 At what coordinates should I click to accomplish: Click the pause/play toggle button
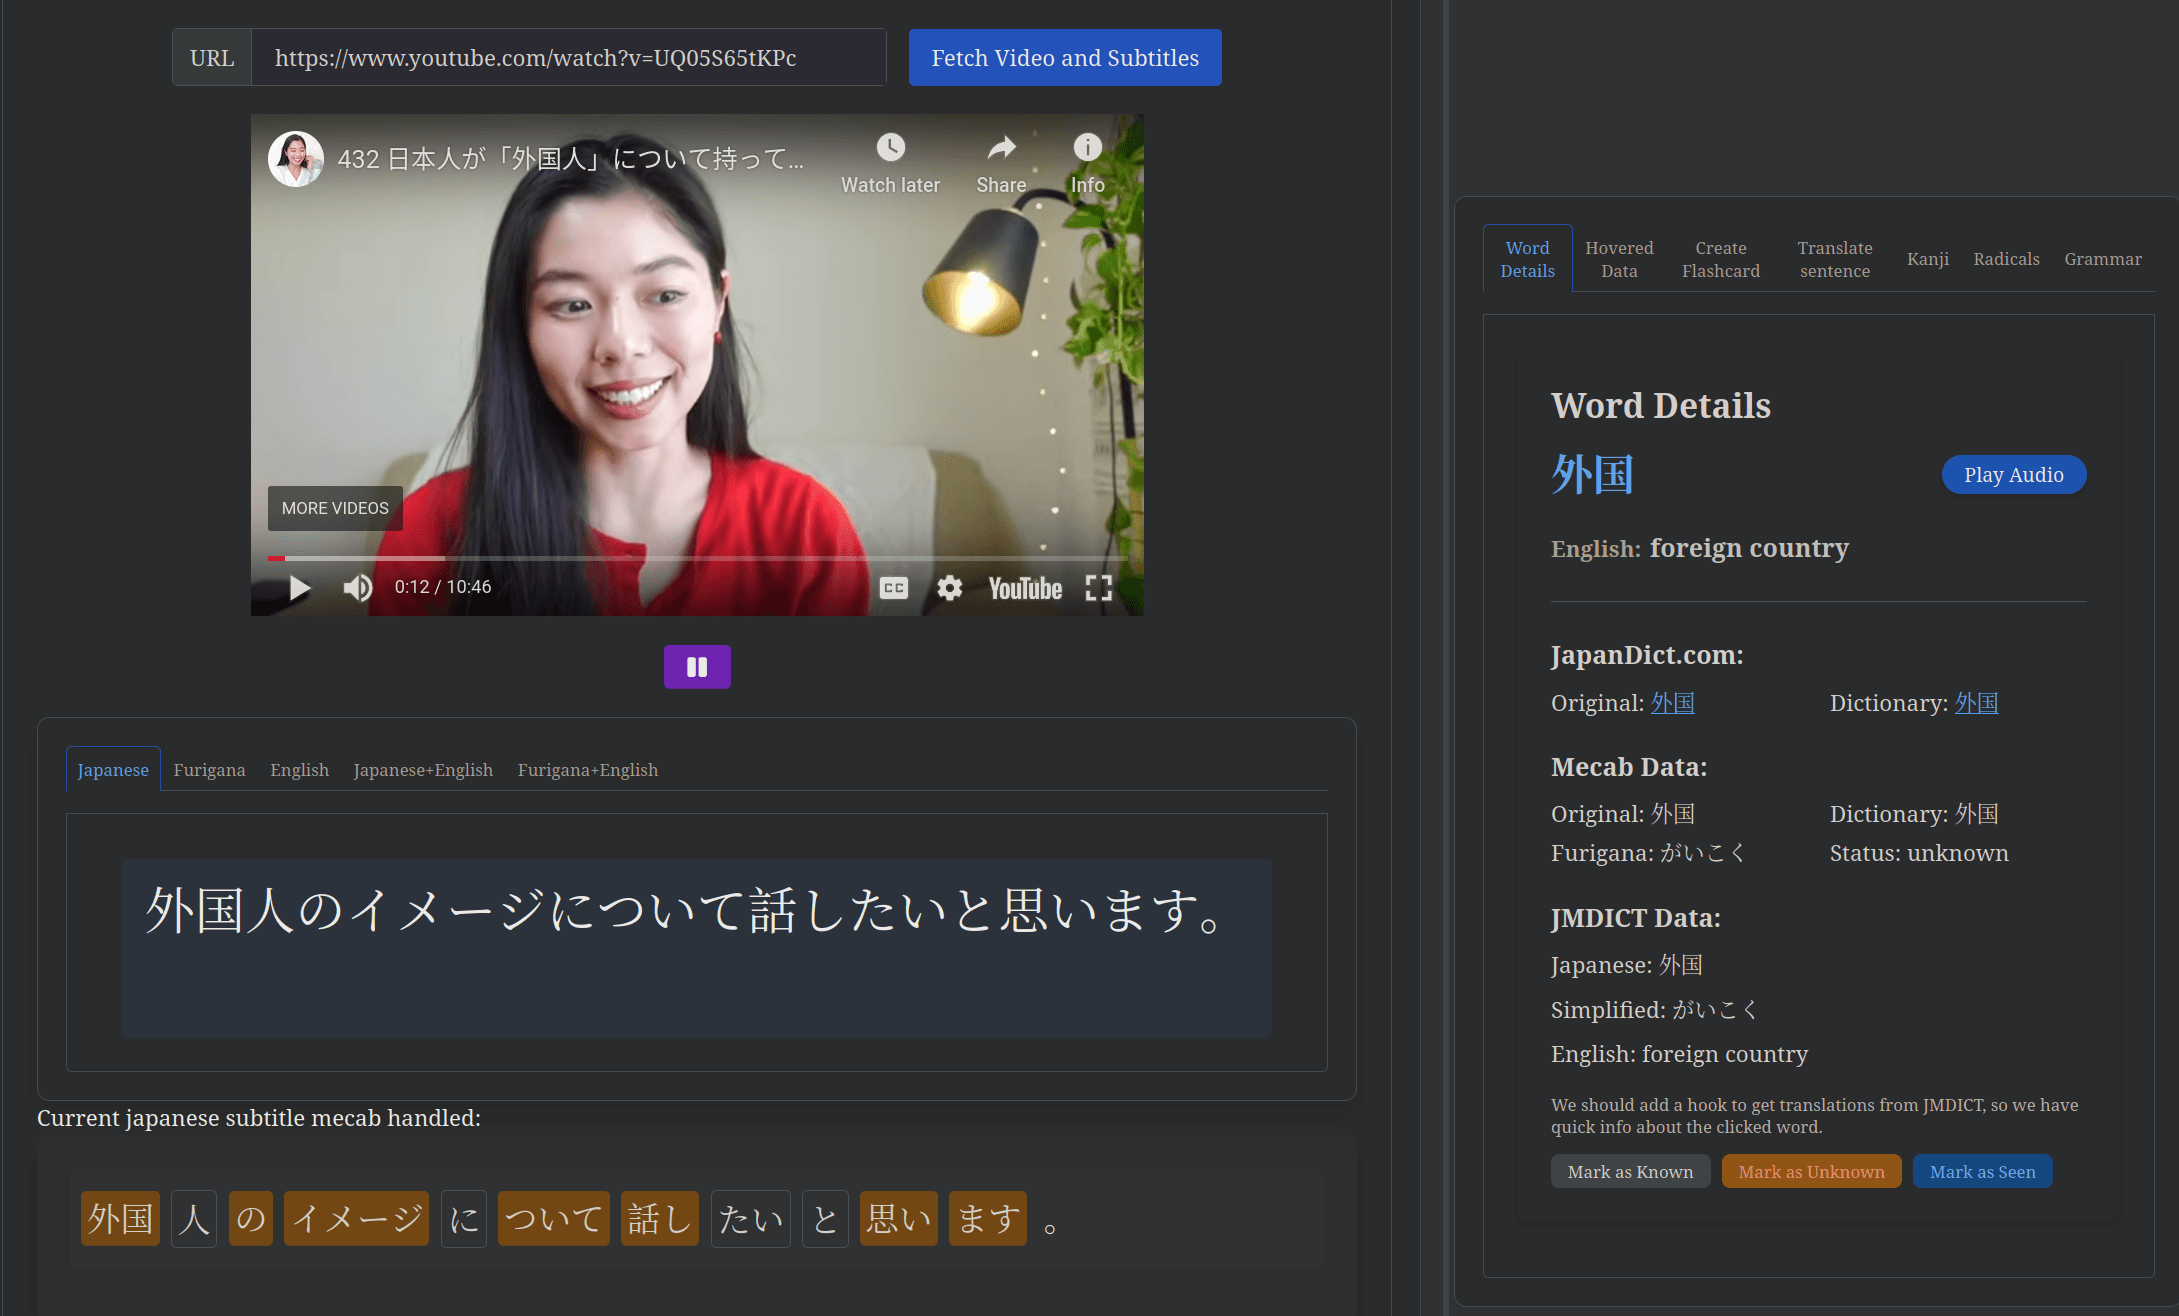coord(697,667)
